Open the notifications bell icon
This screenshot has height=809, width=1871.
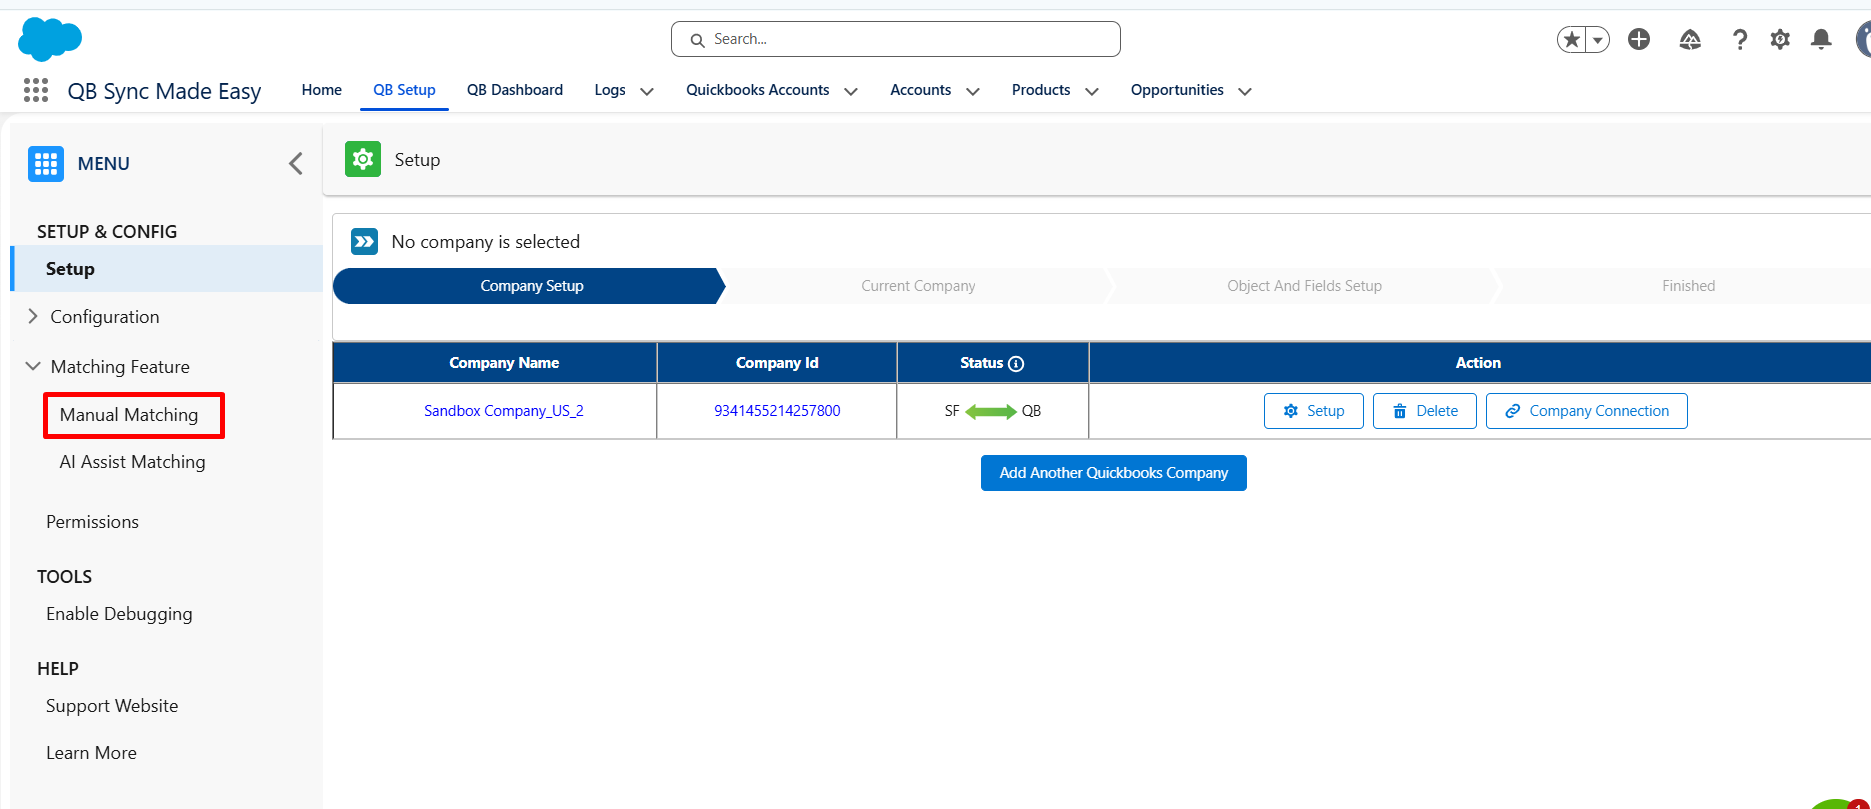pos(1821,39)
